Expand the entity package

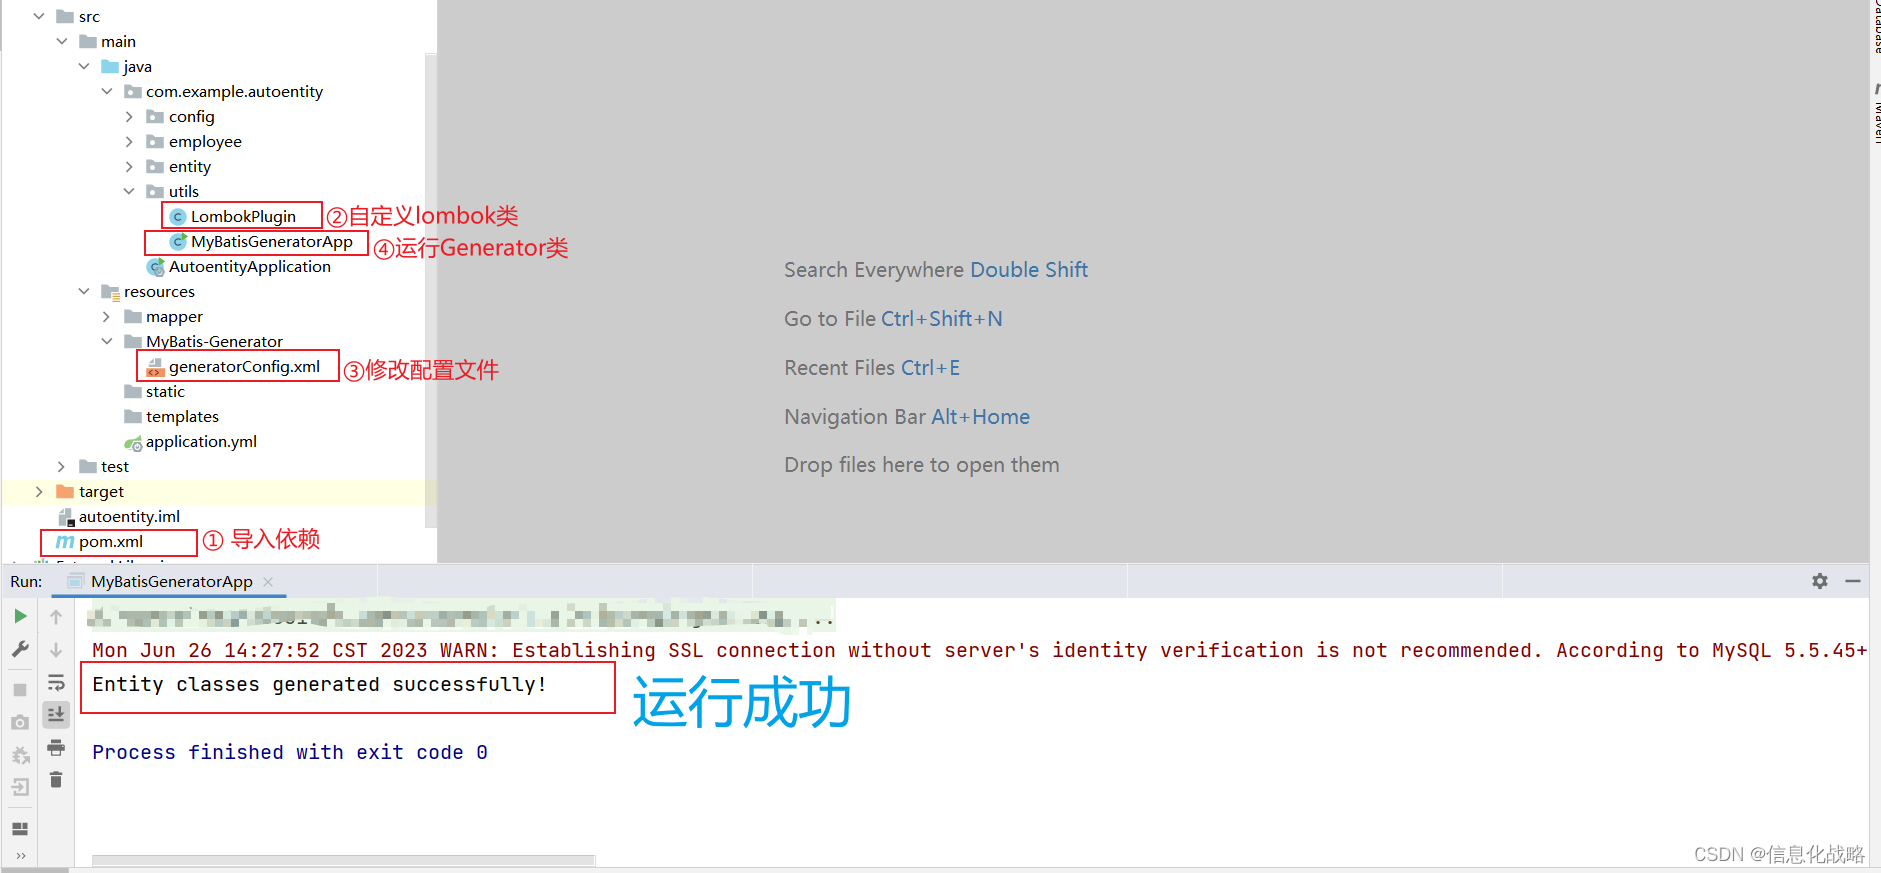coord(129,166)
